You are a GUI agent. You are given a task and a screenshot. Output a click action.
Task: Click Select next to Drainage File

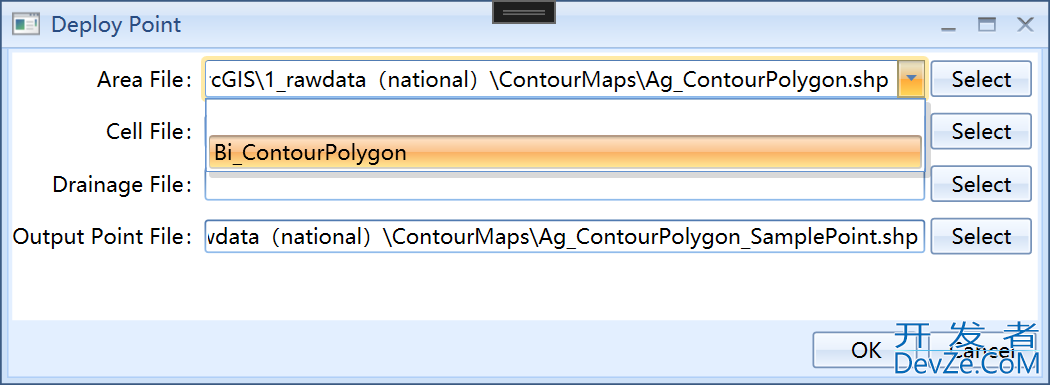[981, 183]
